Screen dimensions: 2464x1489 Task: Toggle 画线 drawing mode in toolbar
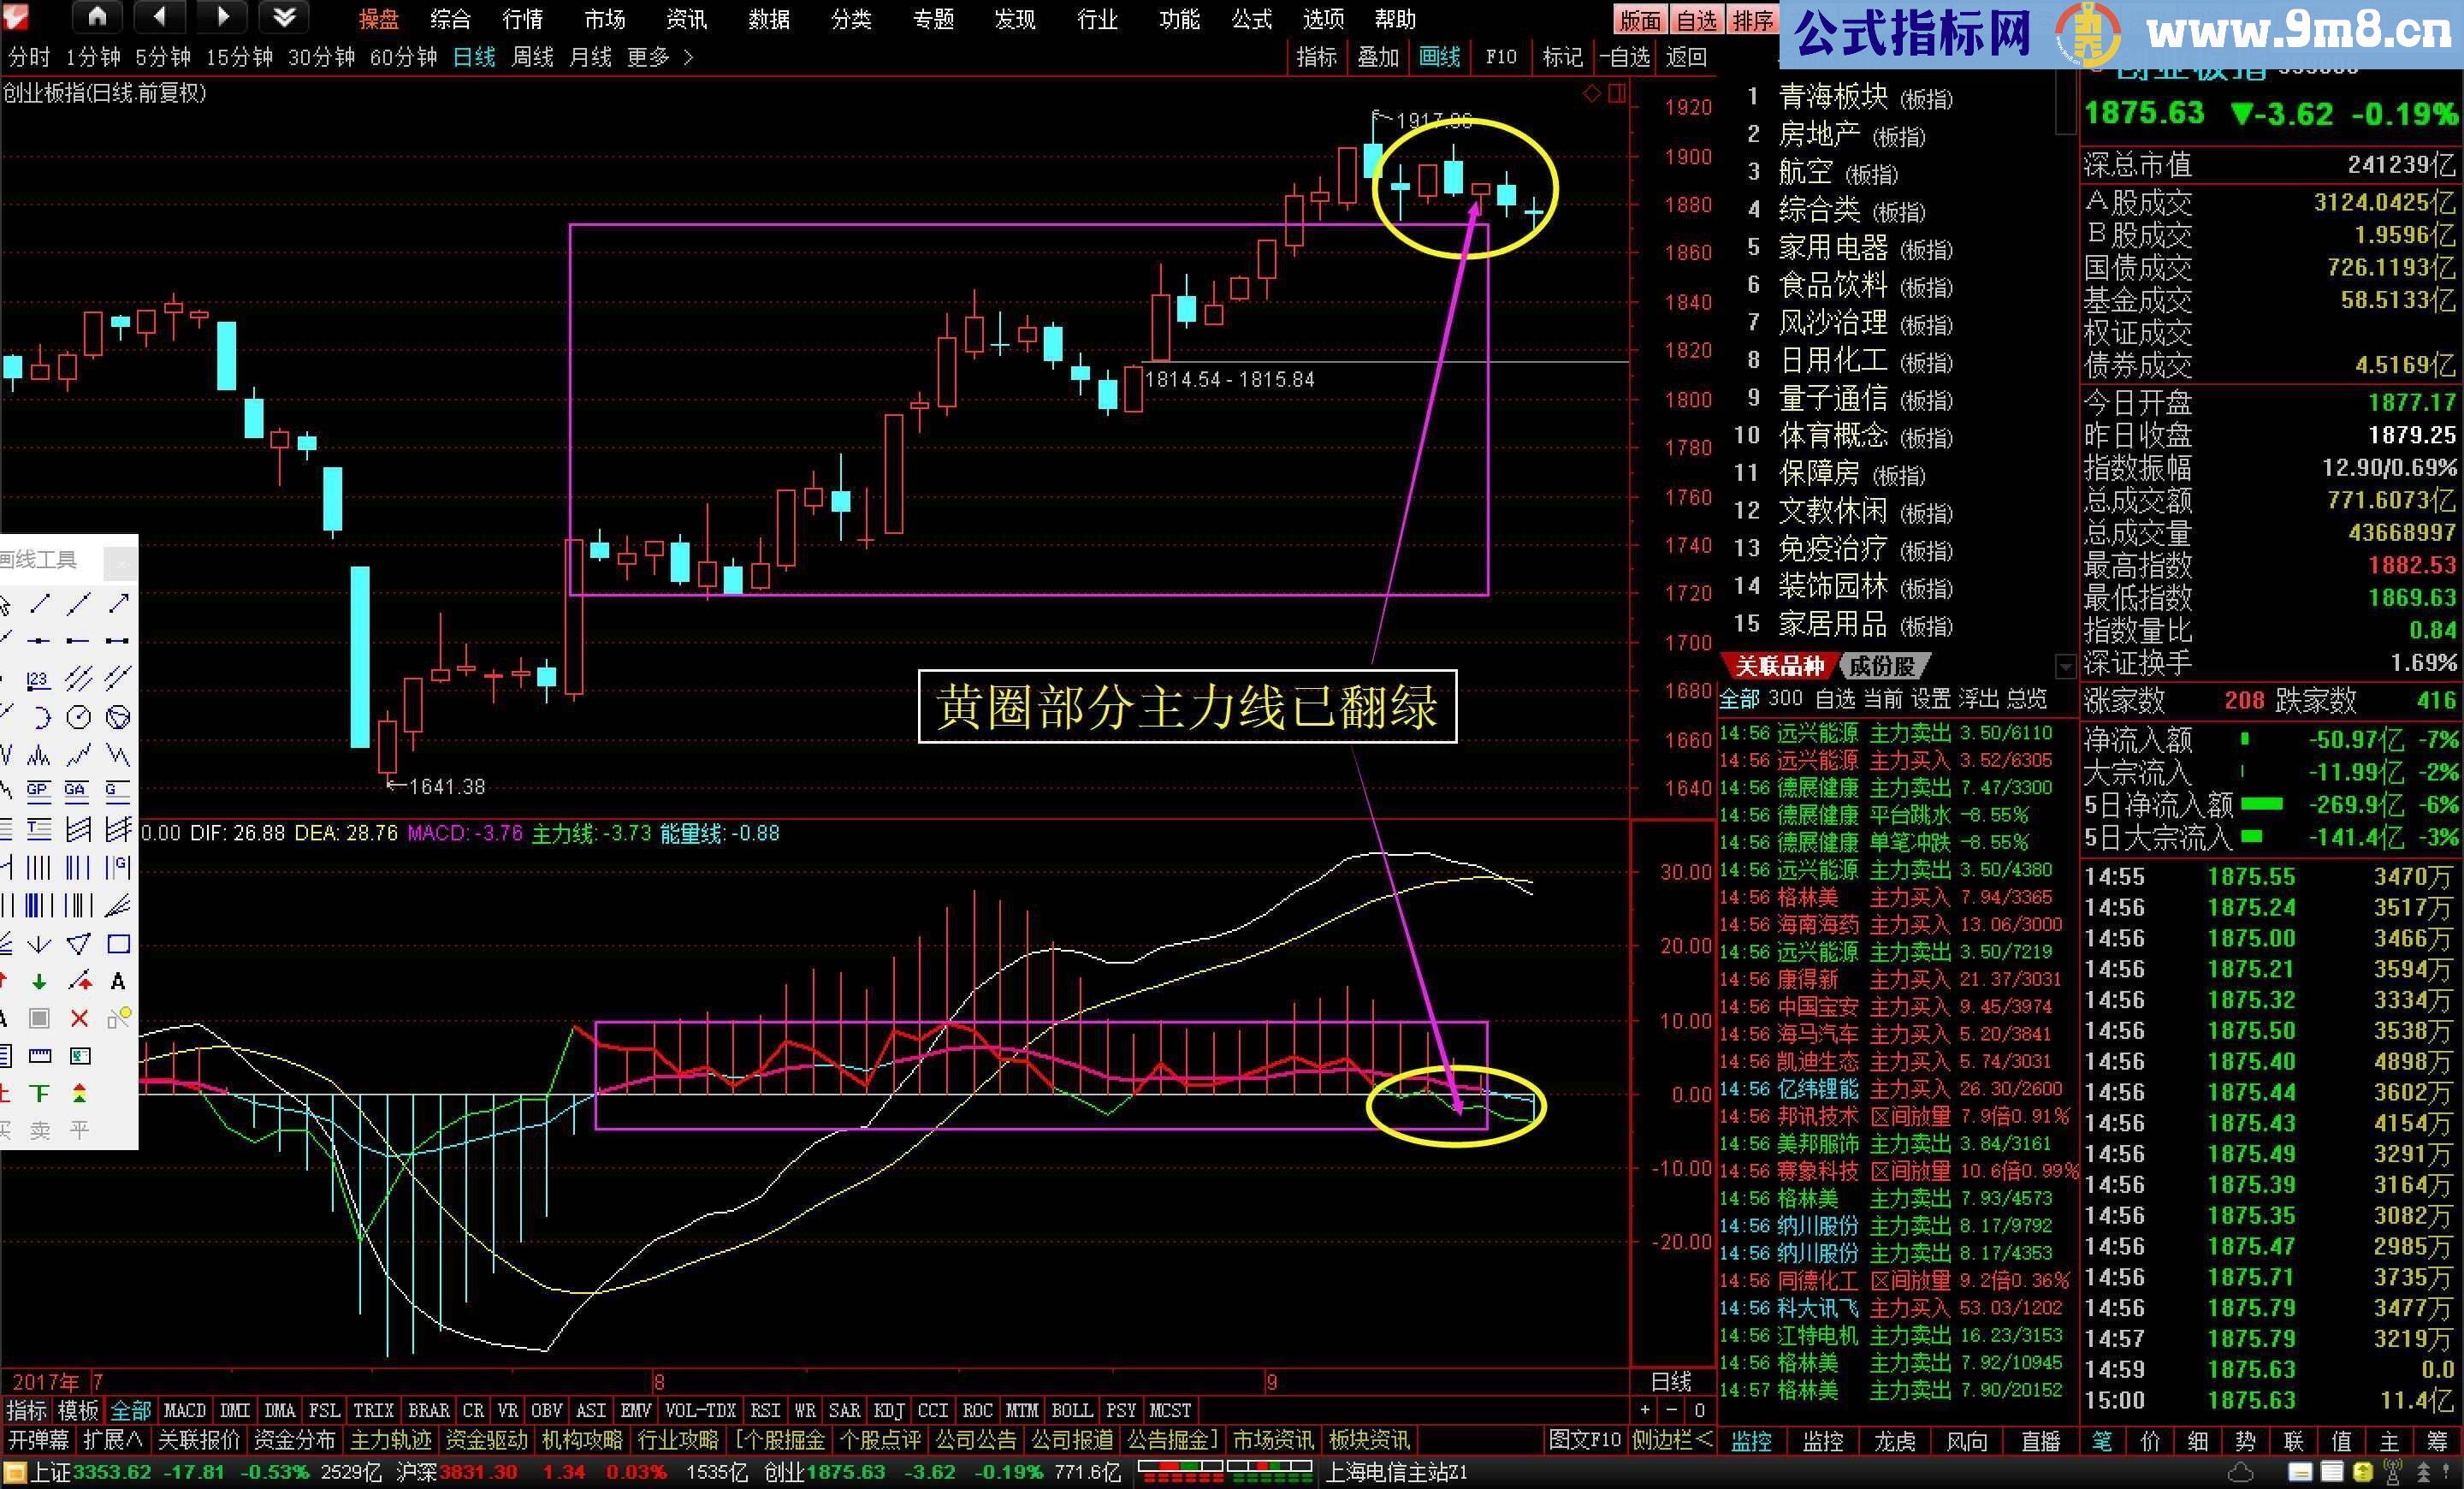click(x=1440, y=57)
